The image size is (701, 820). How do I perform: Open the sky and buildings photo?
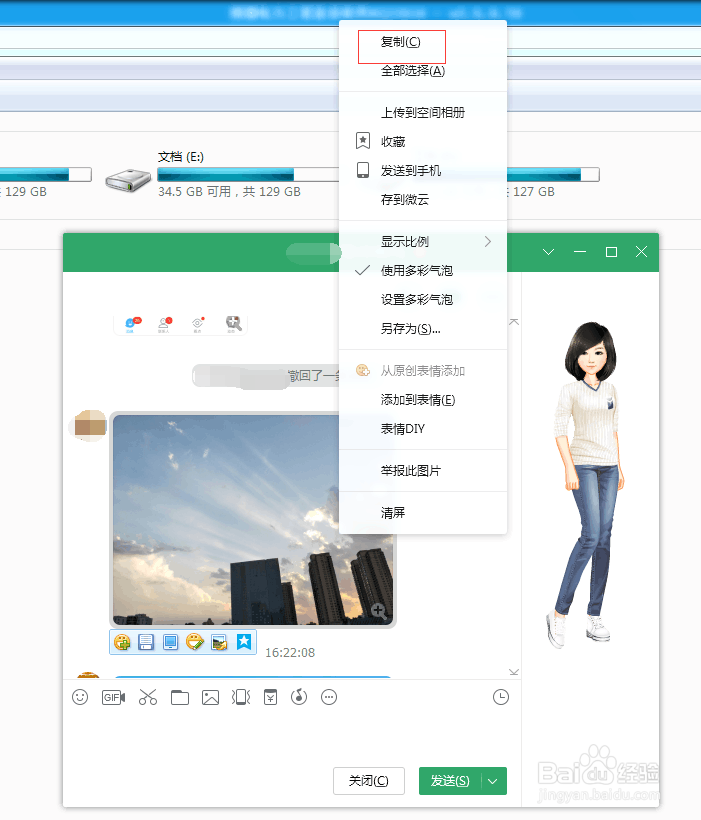(x=253, y=520)
